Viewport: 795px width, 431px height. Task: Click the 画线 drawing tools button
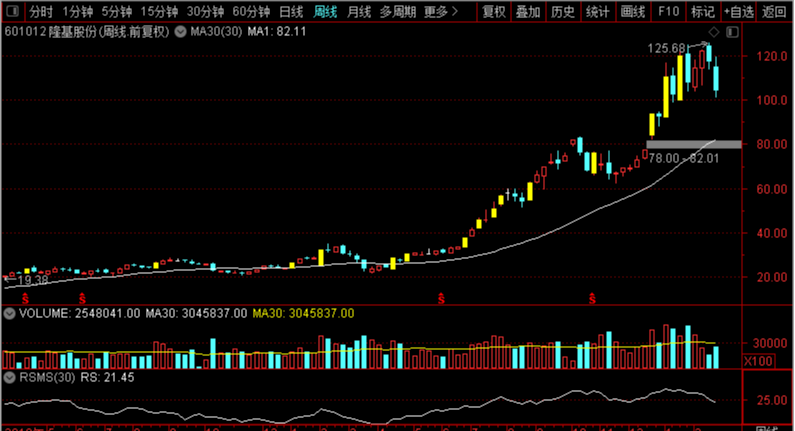[x=632, y=12]
